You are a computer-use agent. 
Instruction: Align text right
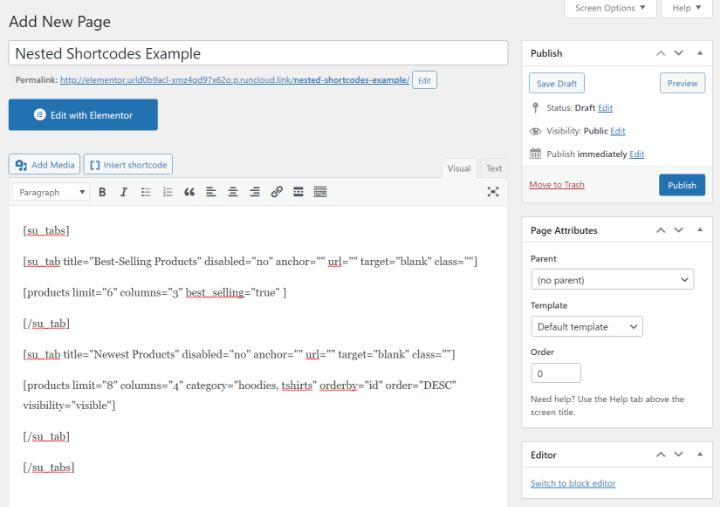255,192
